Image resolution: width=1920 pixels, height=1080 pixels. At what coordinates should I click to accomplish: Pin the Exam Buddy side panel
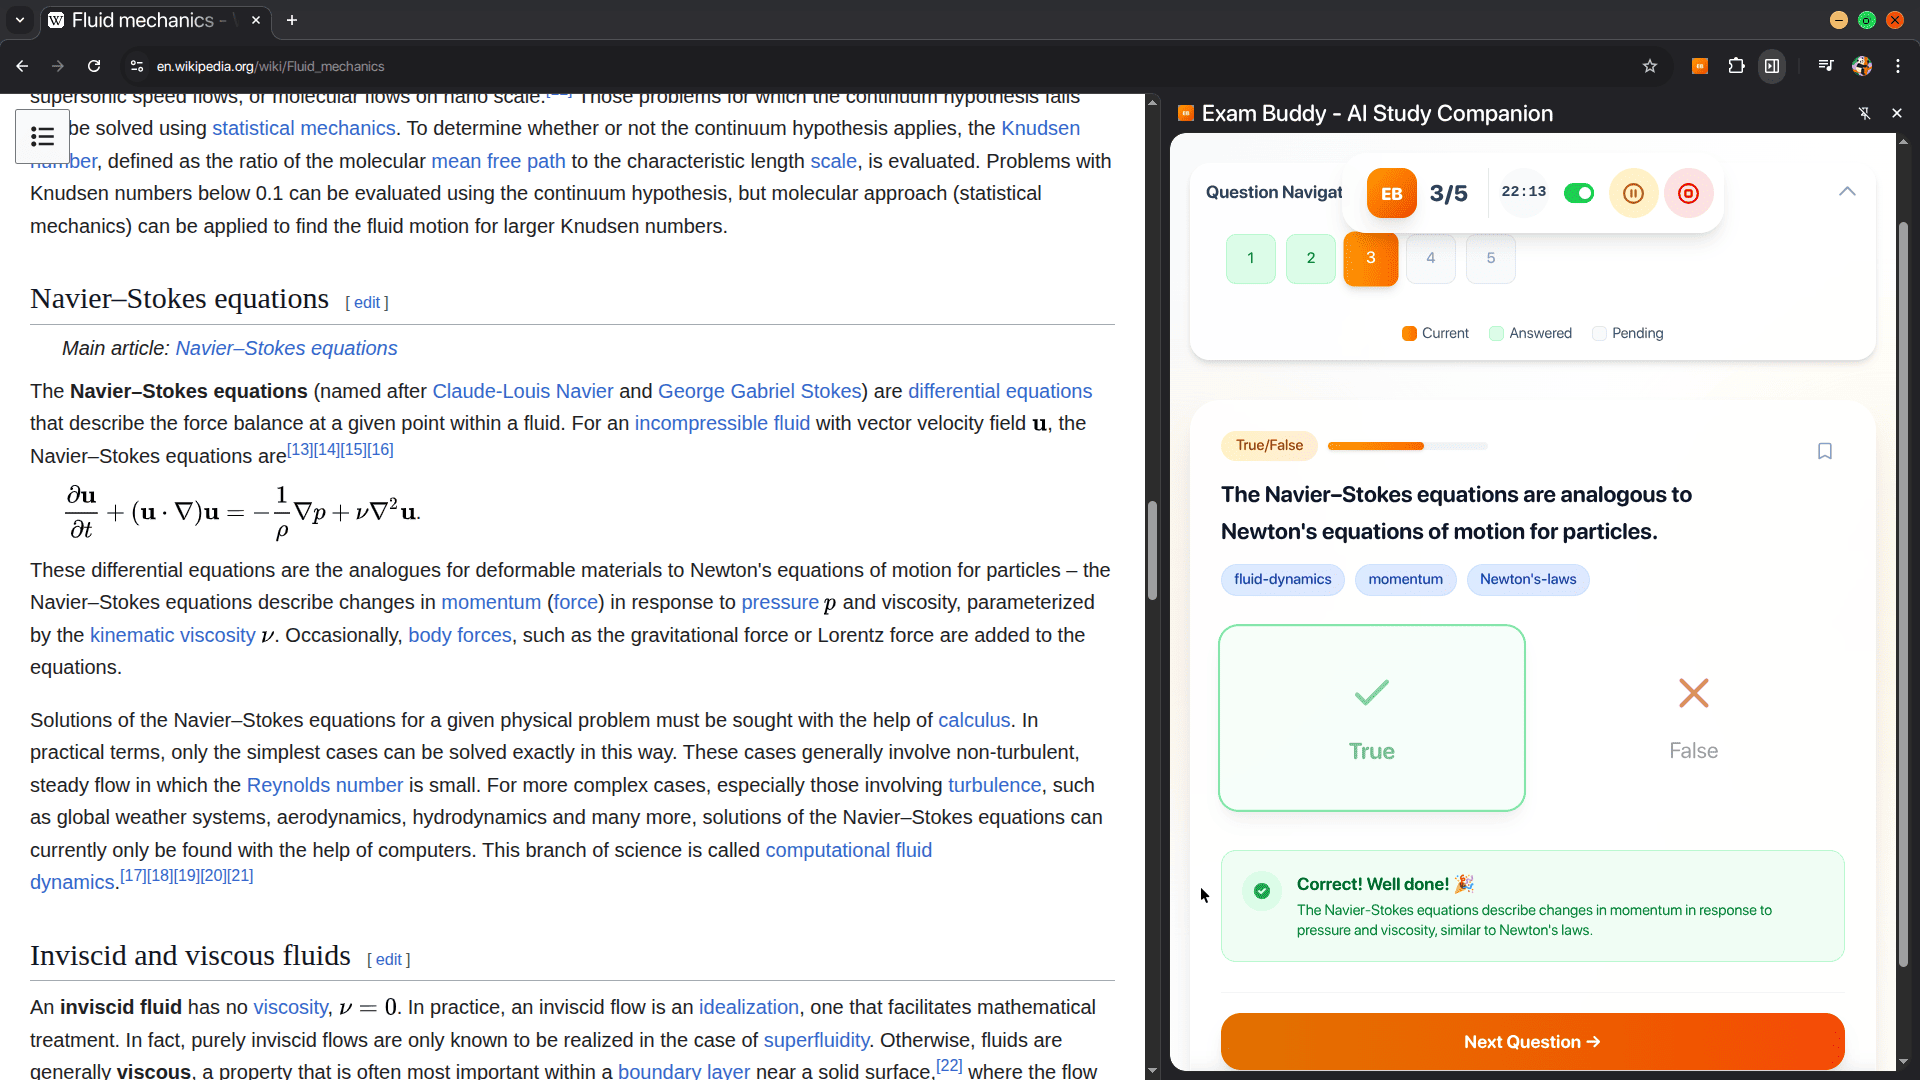[1864, 113]
